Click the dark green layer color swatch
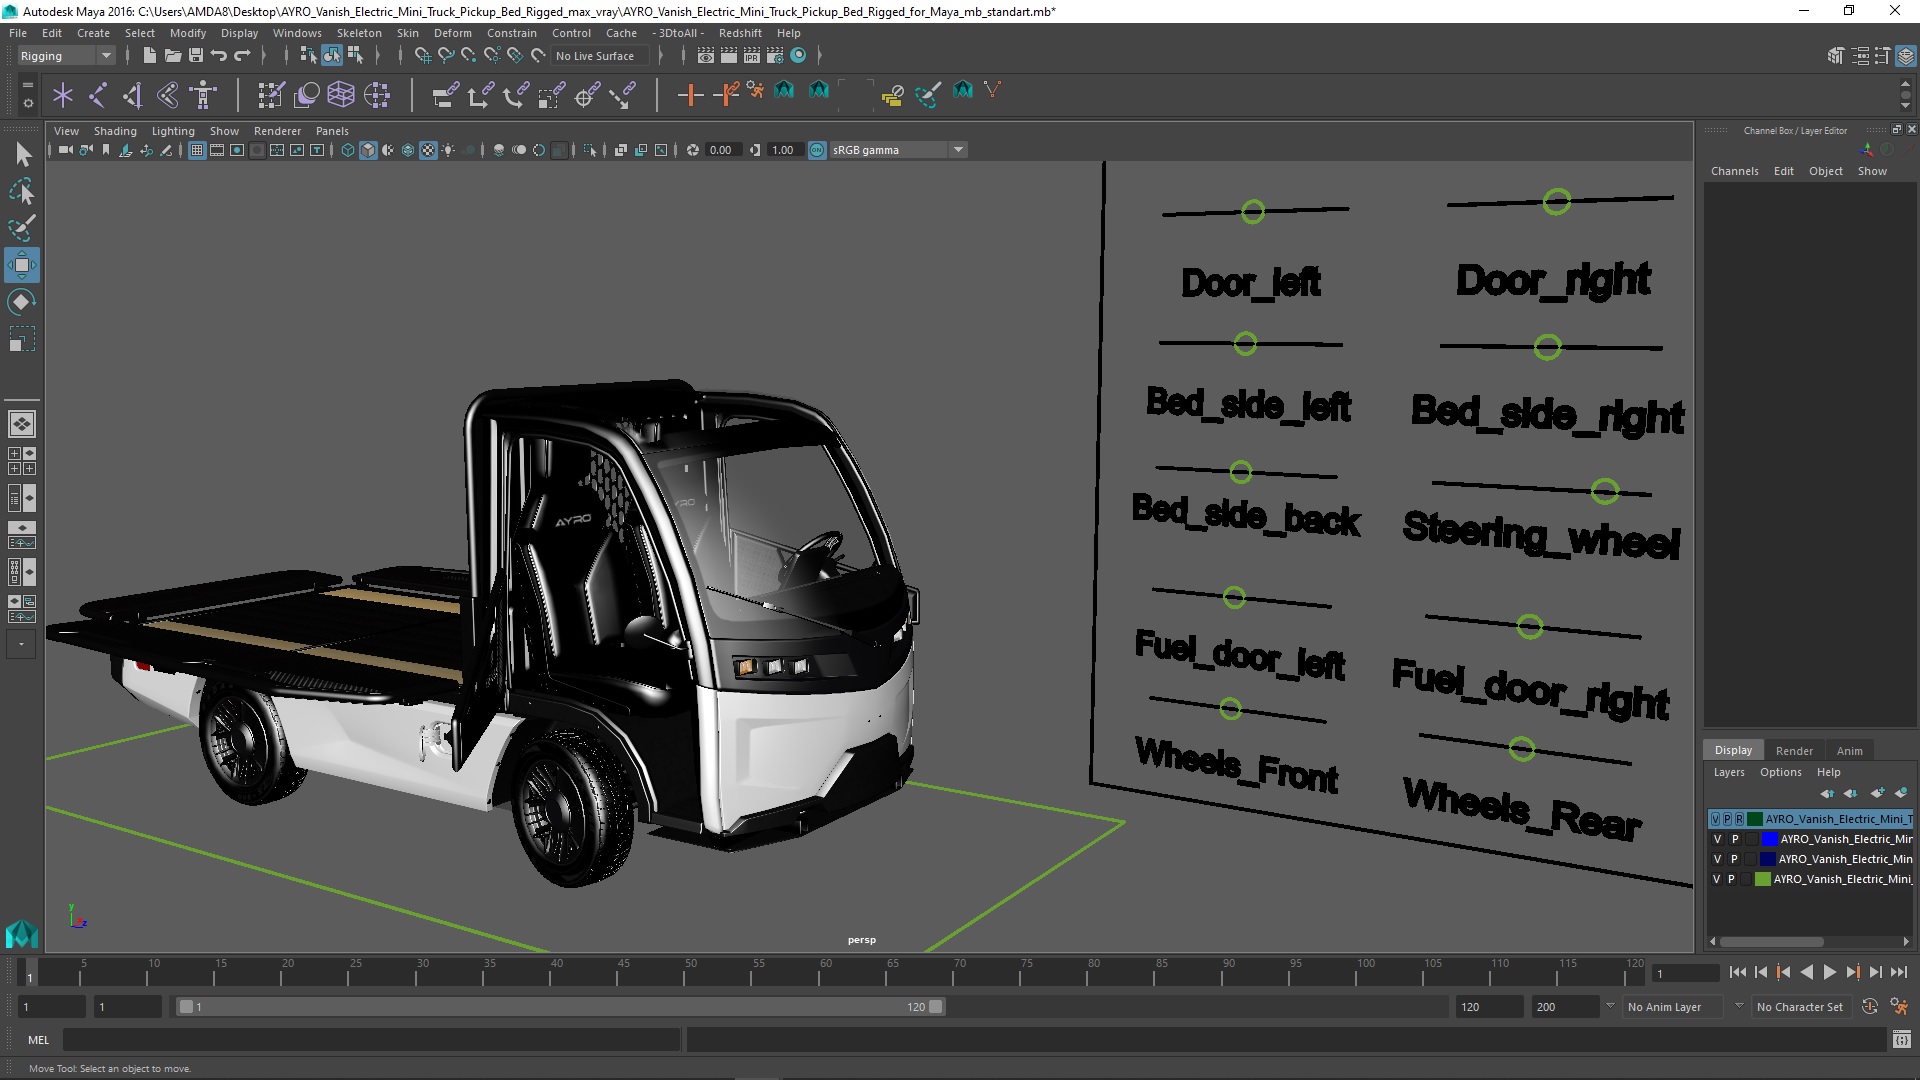Viewport: 1920px width, 1080px height. (x=1754, y=819)
